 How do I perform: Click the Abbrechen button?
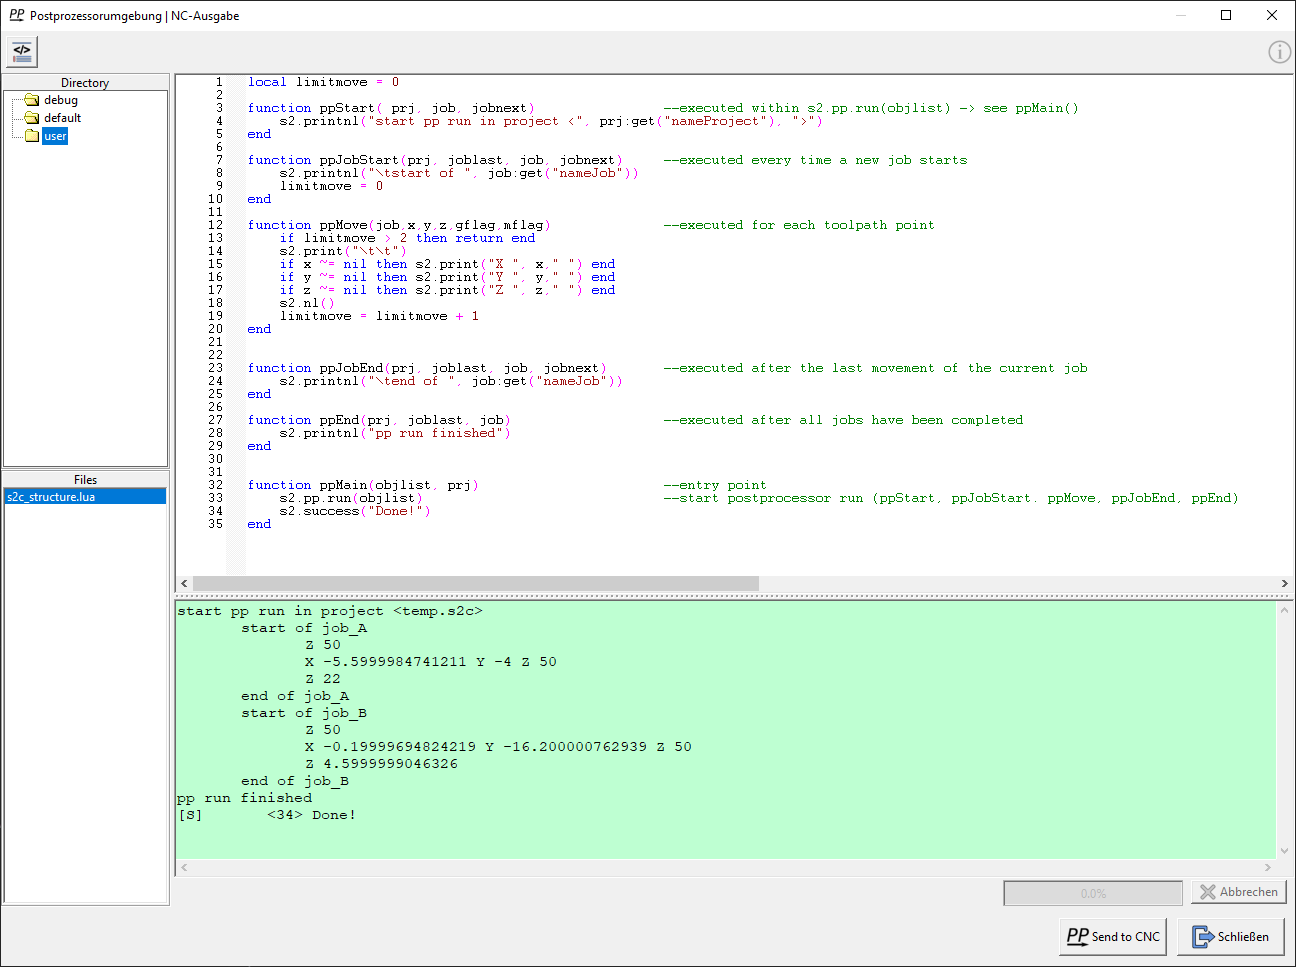click(1238, 892)
